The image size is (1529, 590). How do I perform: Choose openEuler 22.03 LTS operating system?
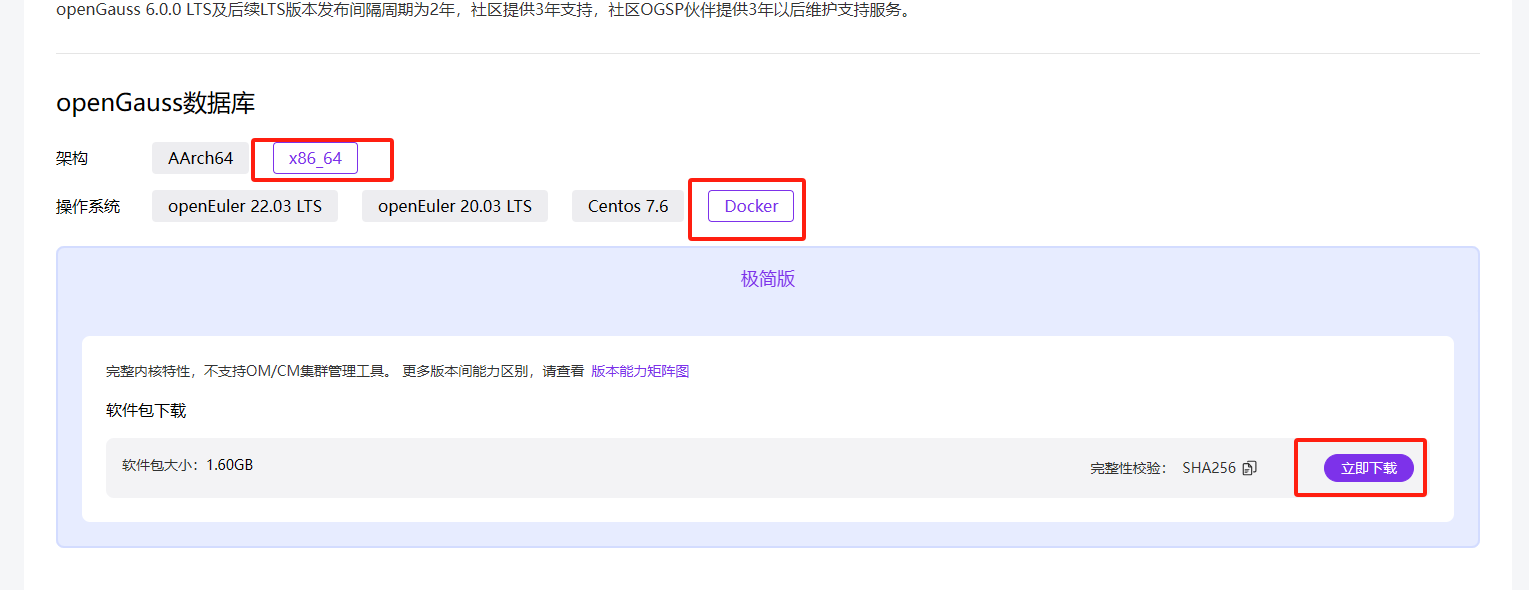coord(245,206)
